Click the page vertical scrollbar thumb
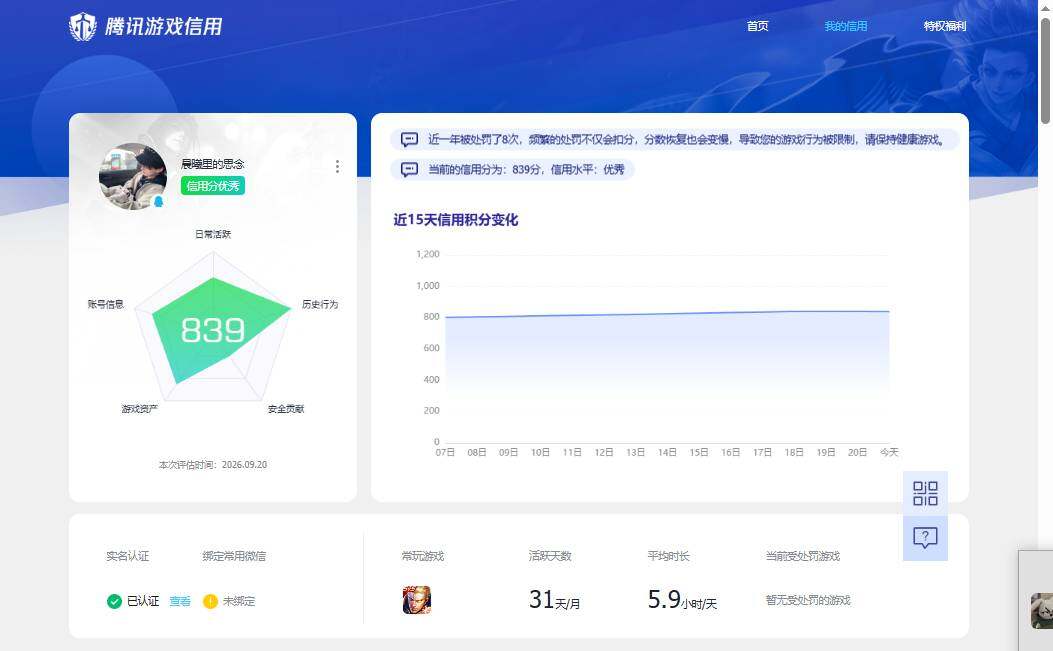Screen dimensions: 1053x651 (1046, 71)
